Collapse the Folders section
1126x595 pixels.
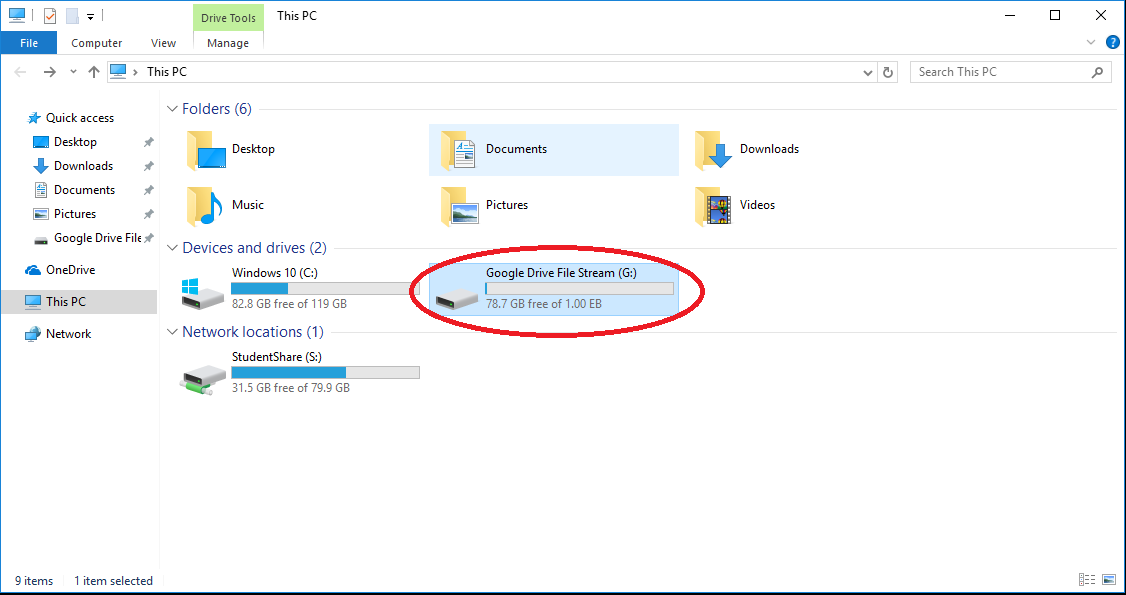172,108
